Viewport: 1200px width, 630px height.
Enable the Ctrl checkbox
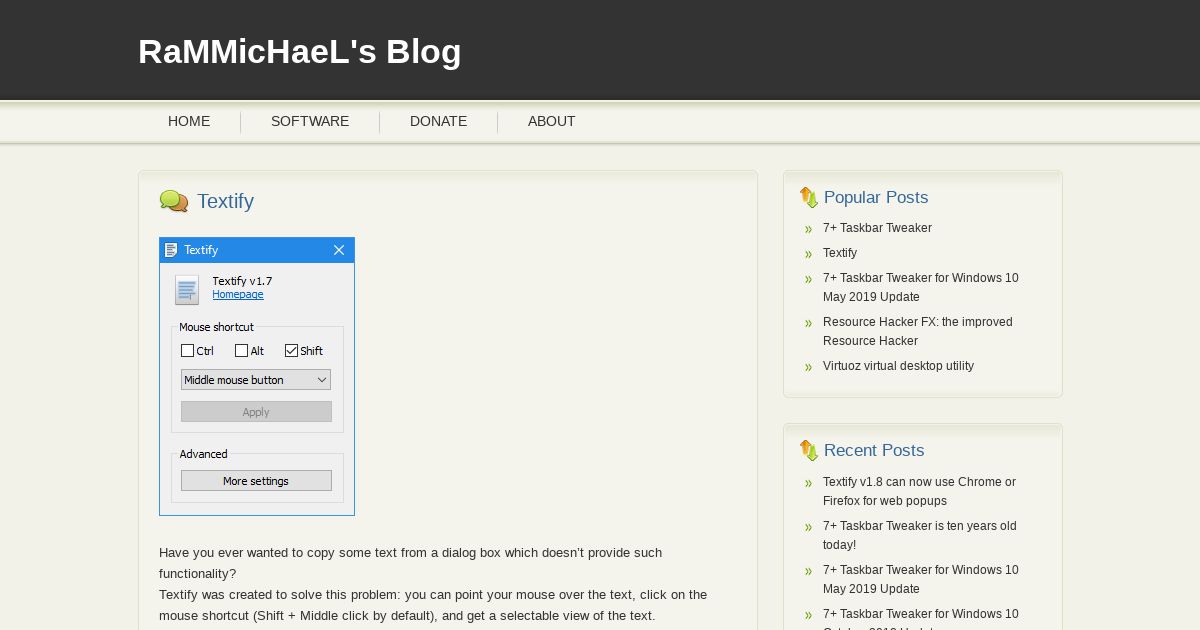(187, 351)
